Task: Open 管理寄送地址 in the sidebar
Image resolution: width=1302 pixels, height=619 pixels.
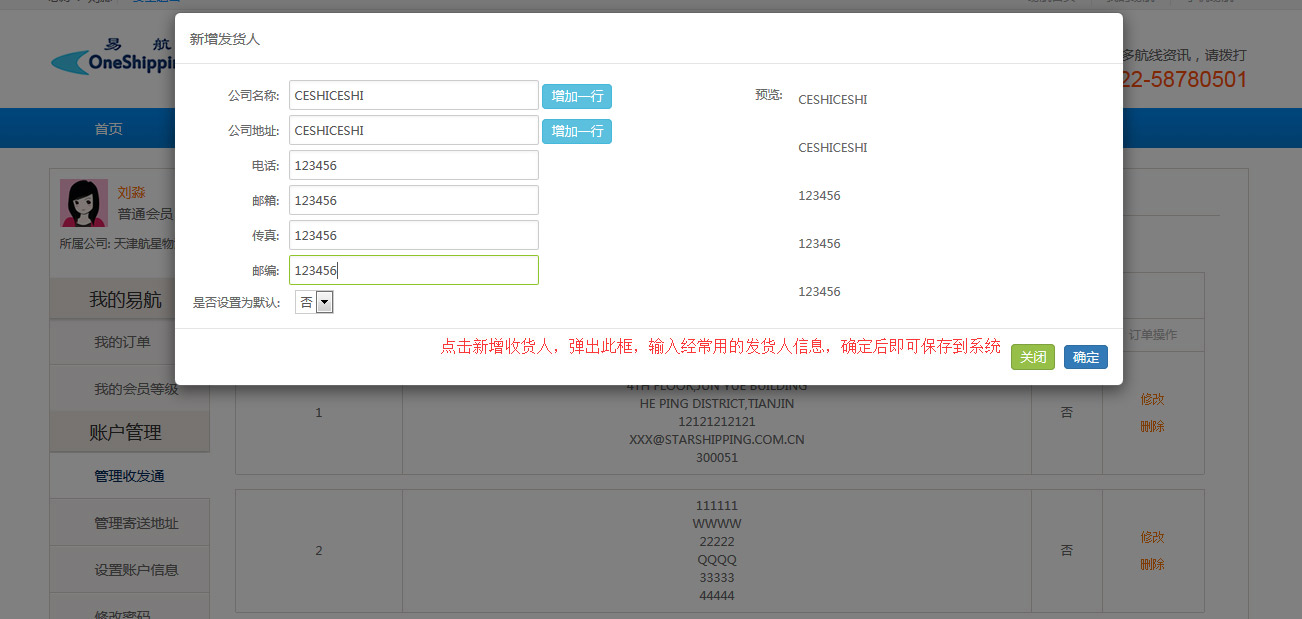Action: [136, 523]
